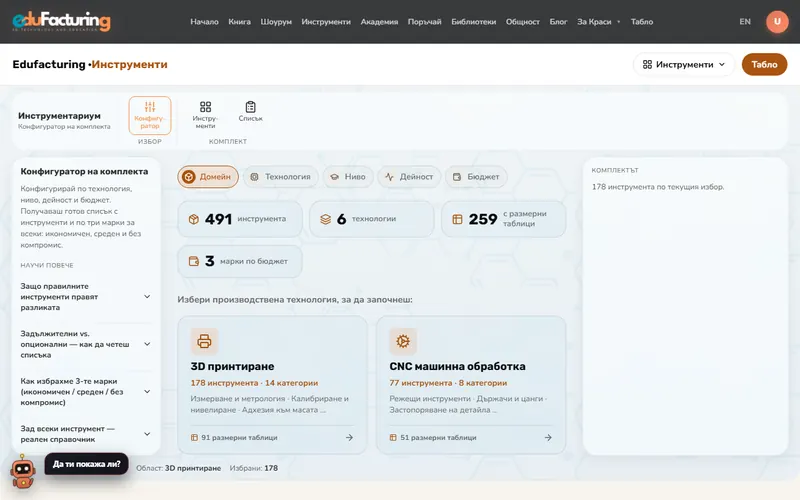Open Шоурум in navigation
This screenshot has width=800, height=500.
point(276,21)
